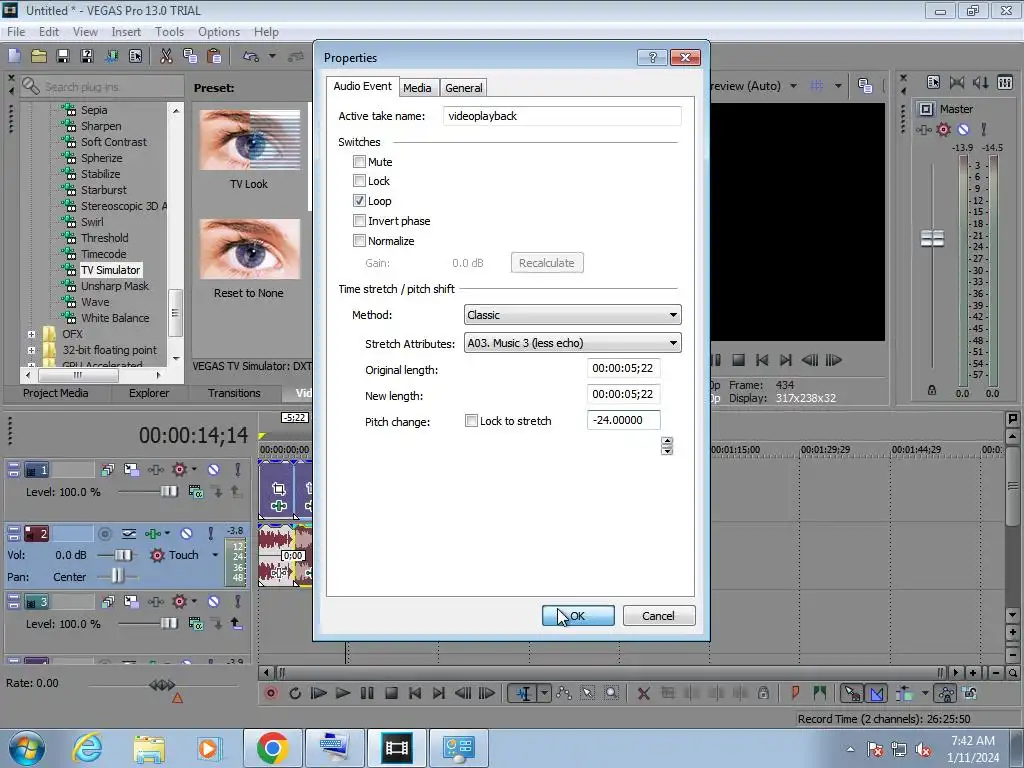Click the Stop button under video preview
The image size is (1024, 768).
739,360
